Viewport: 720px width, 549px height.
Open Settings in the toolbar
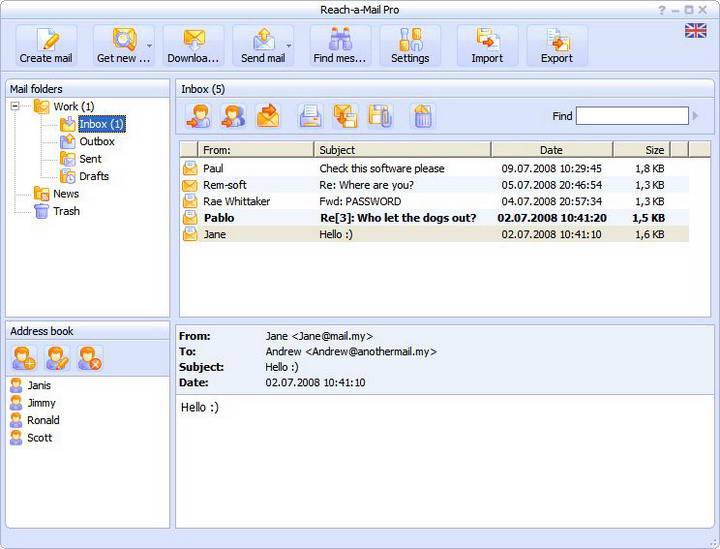(x=410, y=45)
